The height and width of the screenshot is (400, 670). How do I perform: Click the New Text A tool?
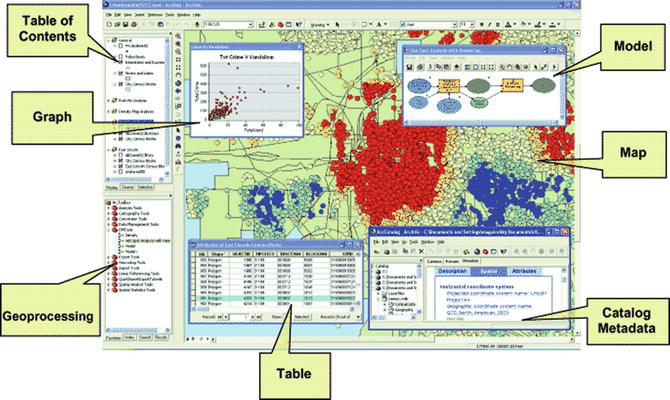379,24
